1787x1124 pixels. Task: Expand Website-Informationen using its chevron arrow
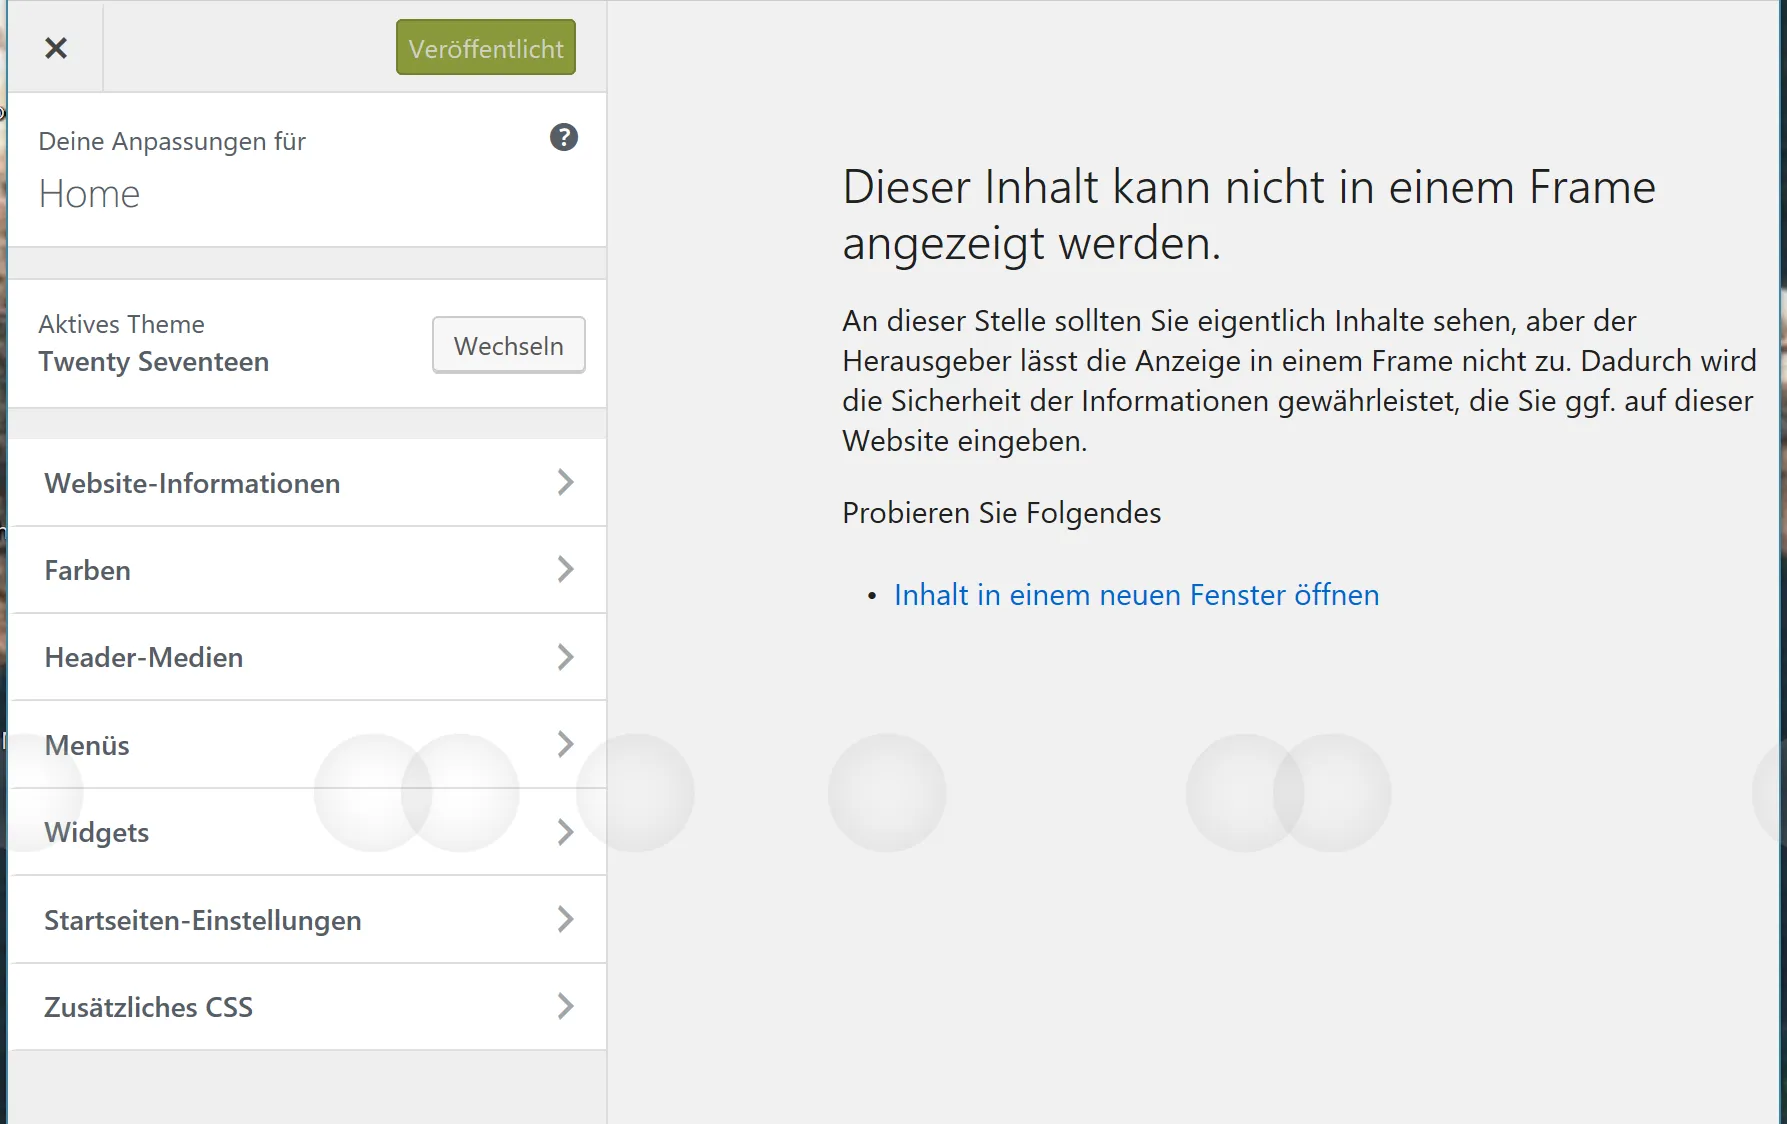(x=566, y=483)
